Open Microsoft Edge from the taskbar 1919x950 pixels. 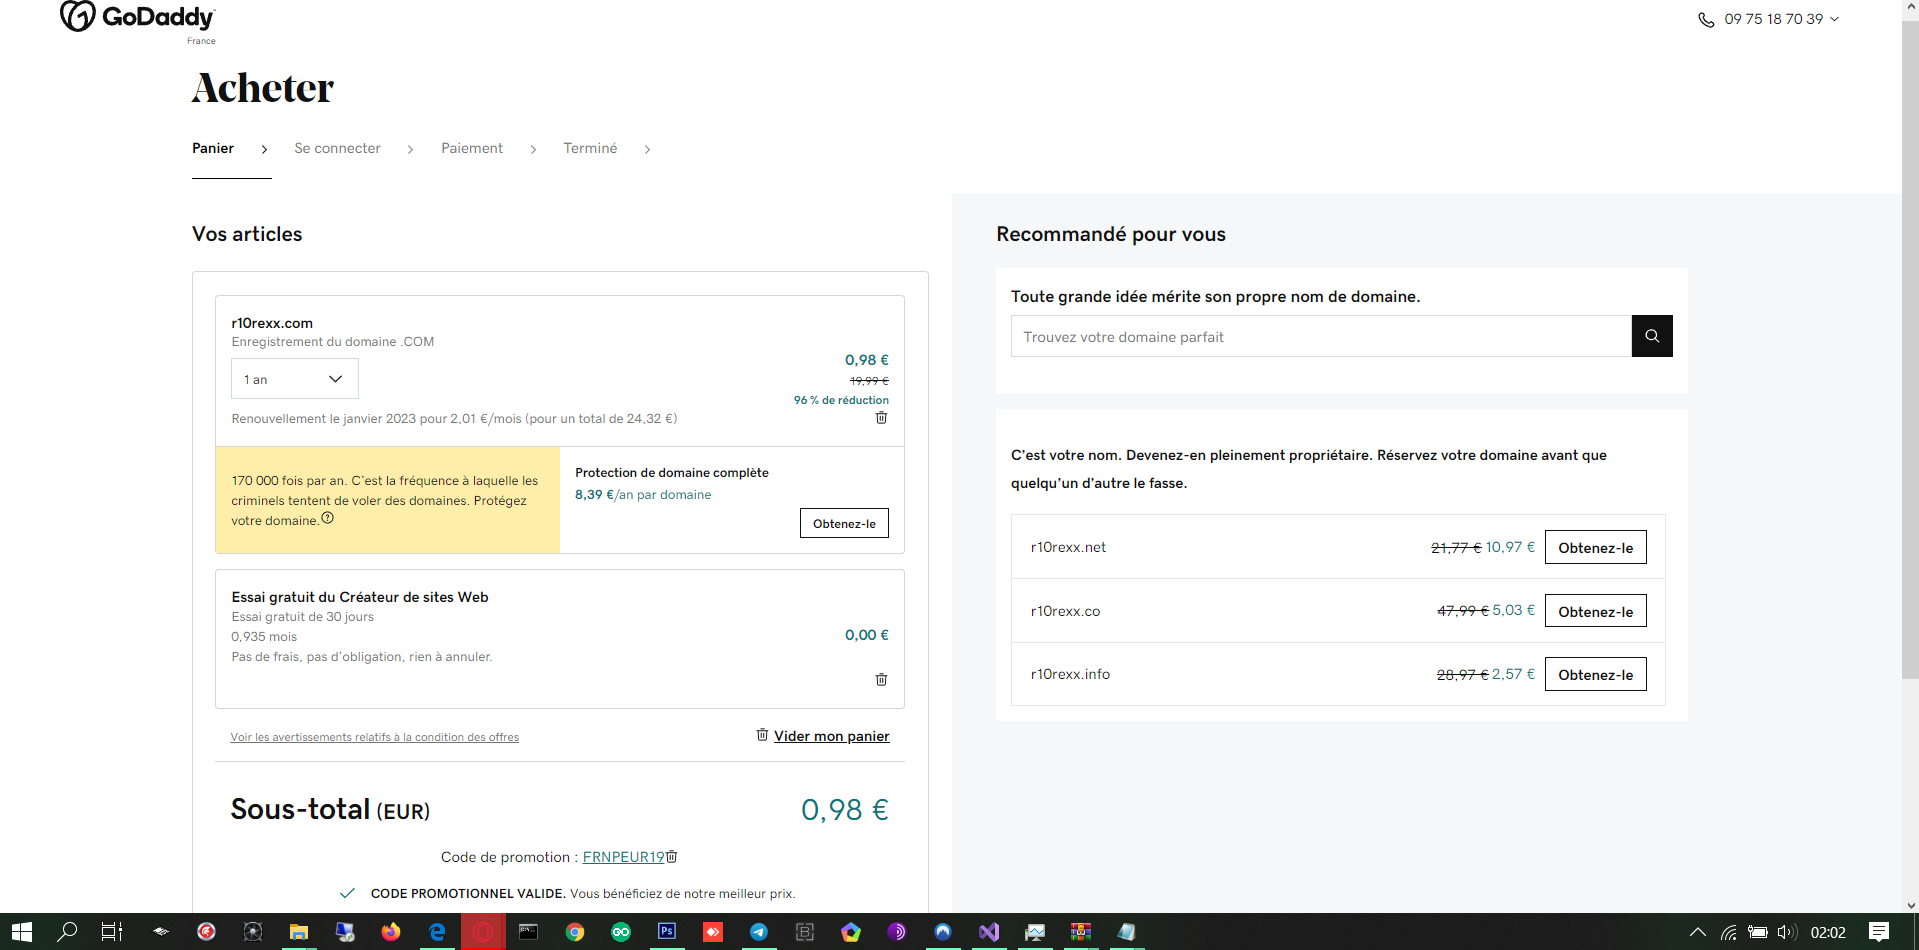(x=437, y=932)
